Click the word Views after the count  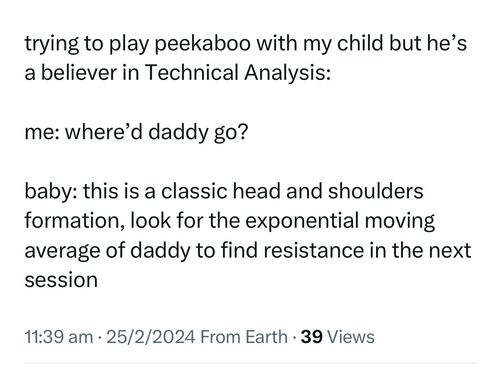click(x=351, y=337)
